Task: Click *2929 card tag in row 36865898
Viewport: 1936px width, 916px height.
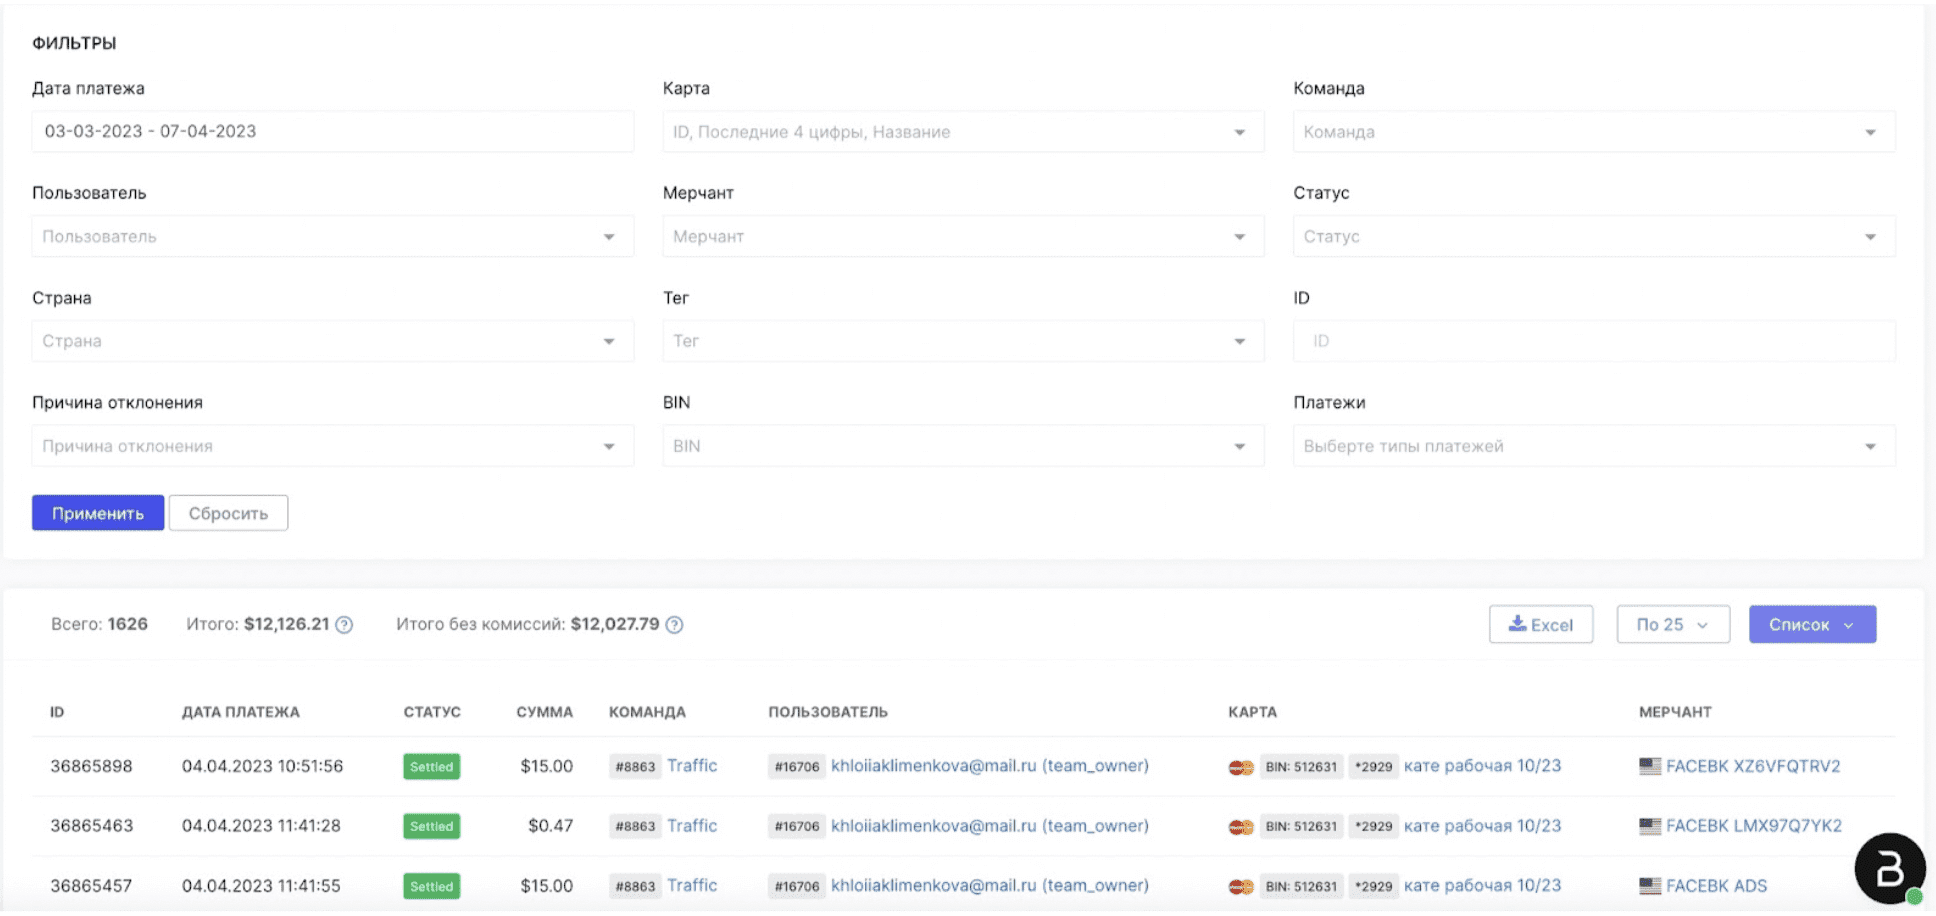Action: coord(1373,767)
